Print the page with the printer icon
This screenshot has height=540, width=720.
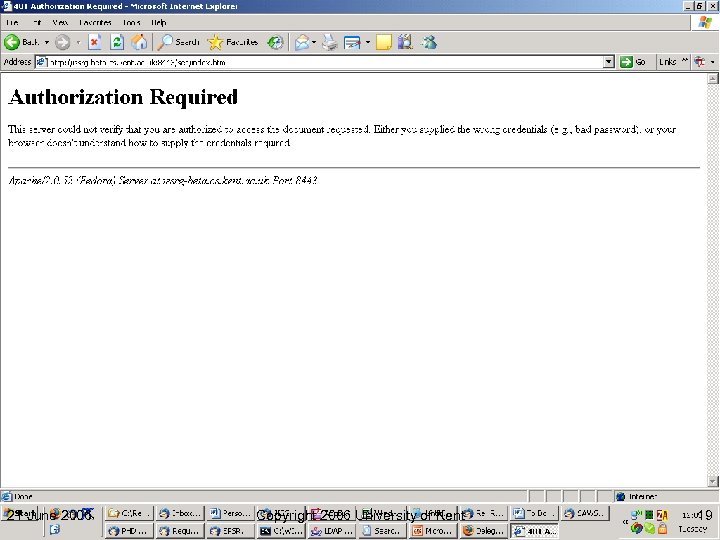(330, 42)
